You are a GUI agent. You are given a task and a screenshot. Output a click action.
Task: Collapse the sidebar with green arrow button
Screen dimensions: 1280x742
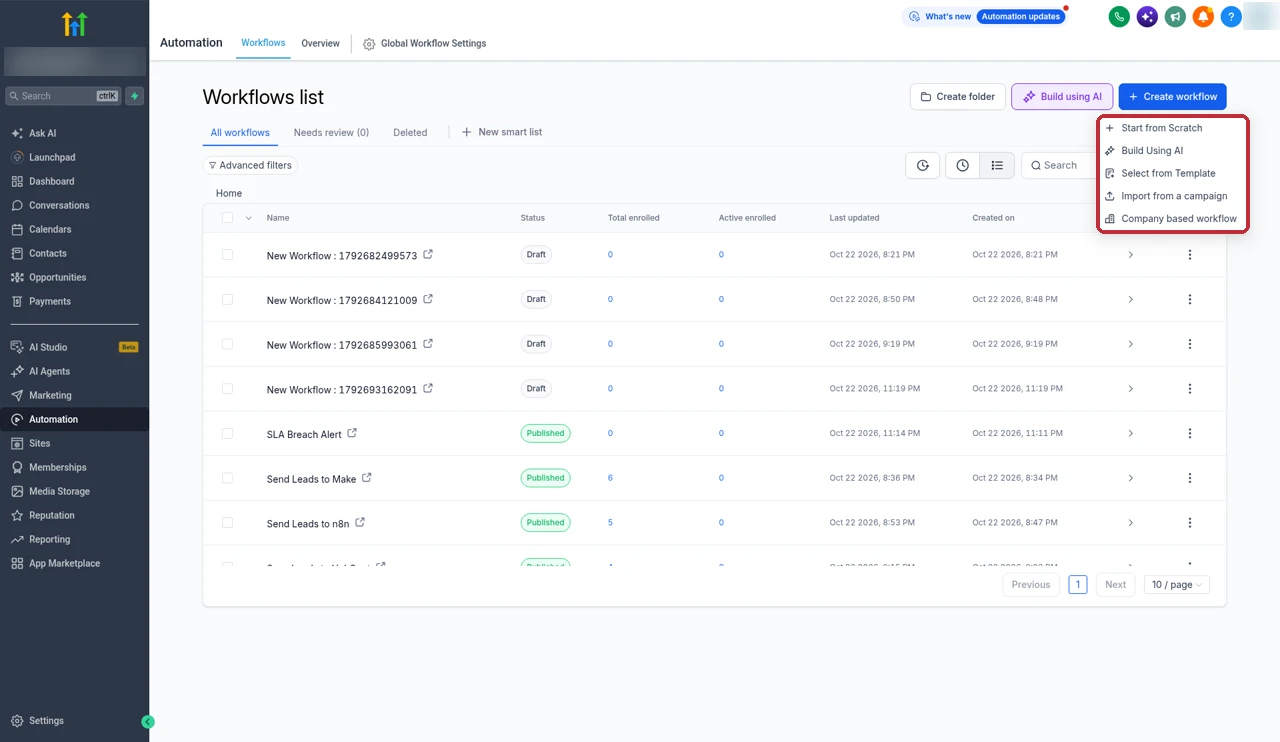pyautogui.click(x=148, y=721)
